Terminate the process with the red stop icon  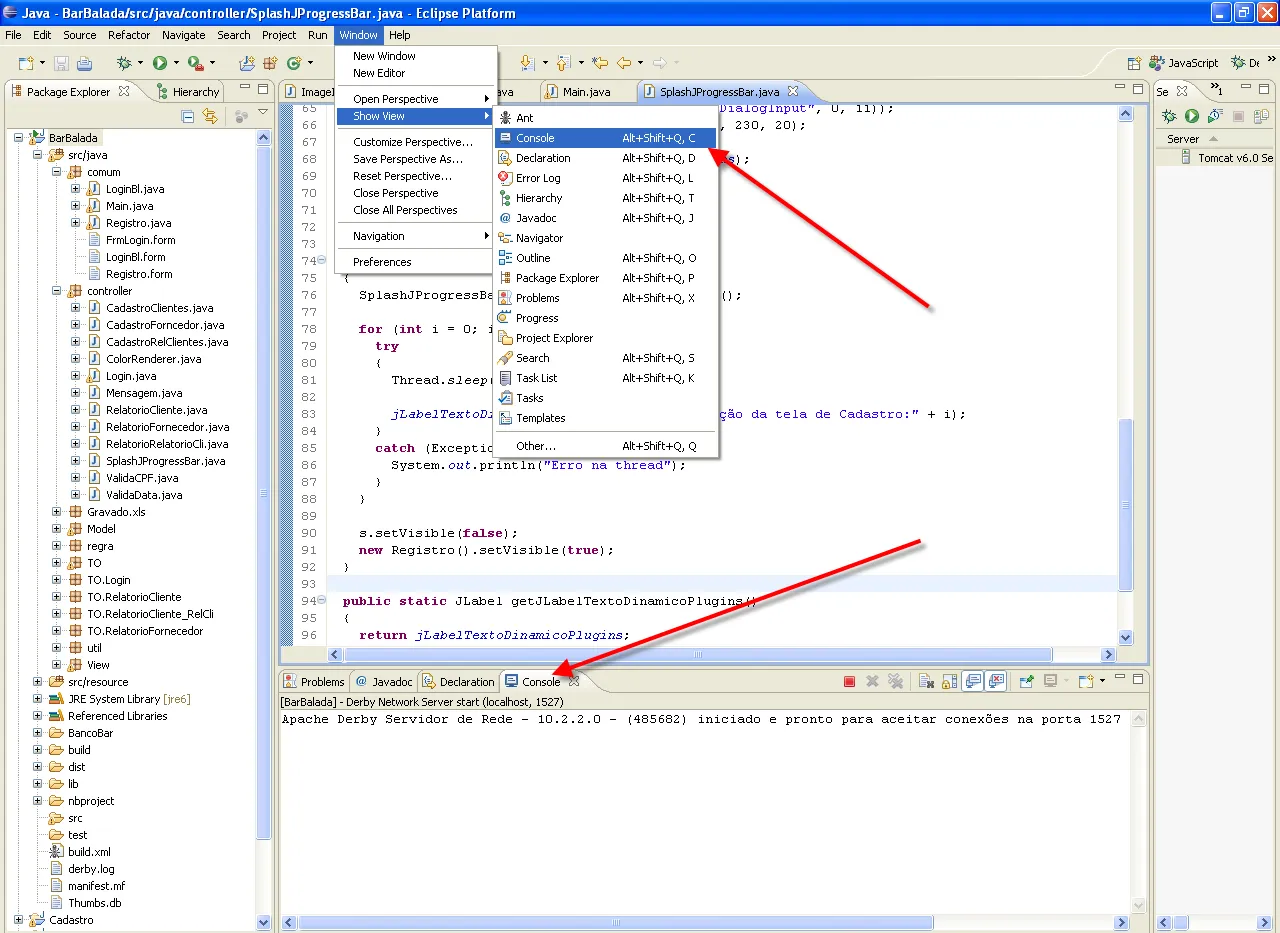point(849,682)
